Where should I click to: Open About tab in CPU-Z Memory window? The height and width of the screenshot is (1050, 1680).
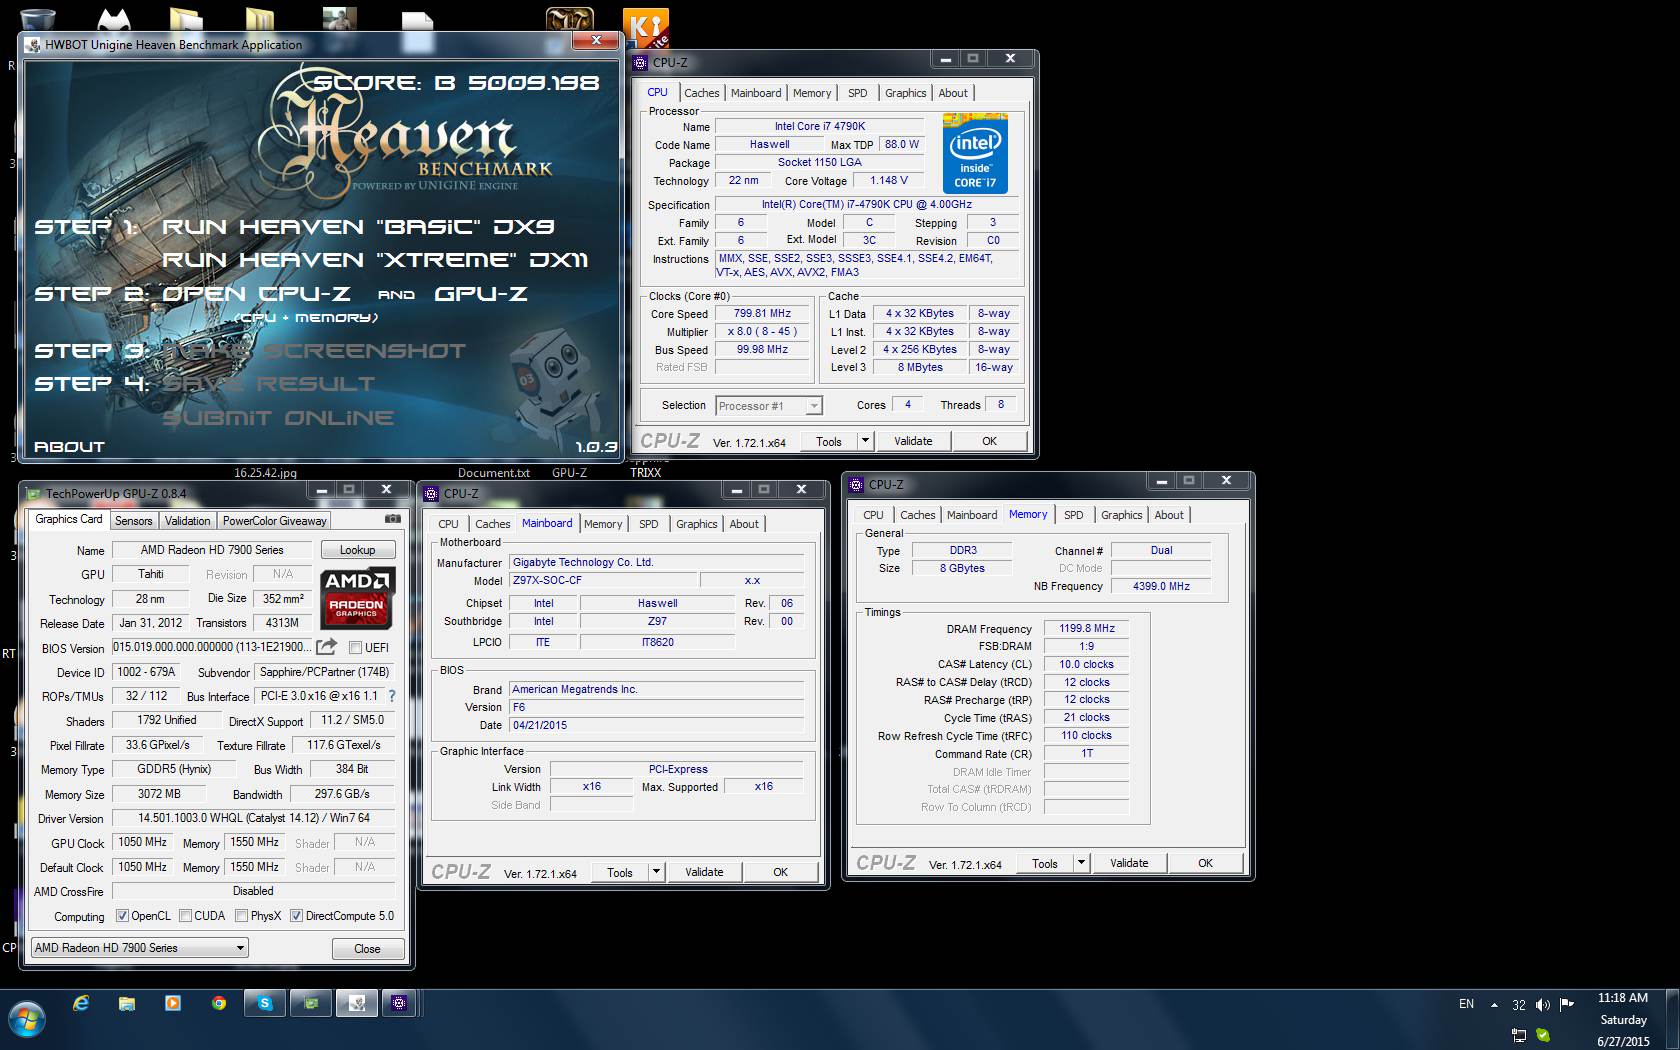(1168, 515)
